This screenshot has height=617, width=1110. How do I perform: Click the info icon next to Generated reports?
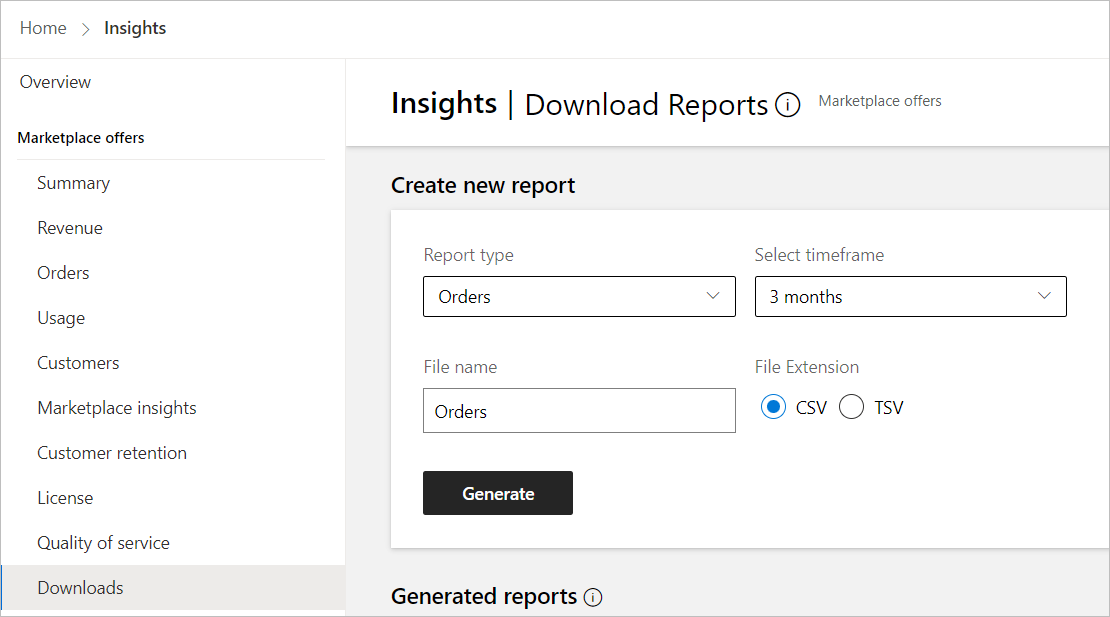(x=593, y=598)
